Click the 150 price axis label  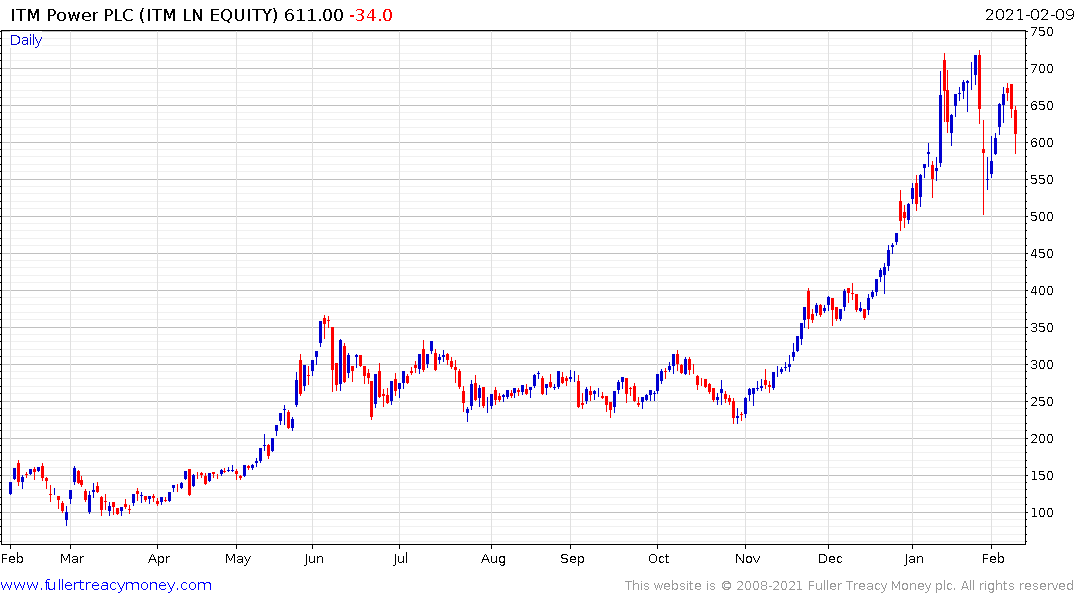coord(1041,476)
